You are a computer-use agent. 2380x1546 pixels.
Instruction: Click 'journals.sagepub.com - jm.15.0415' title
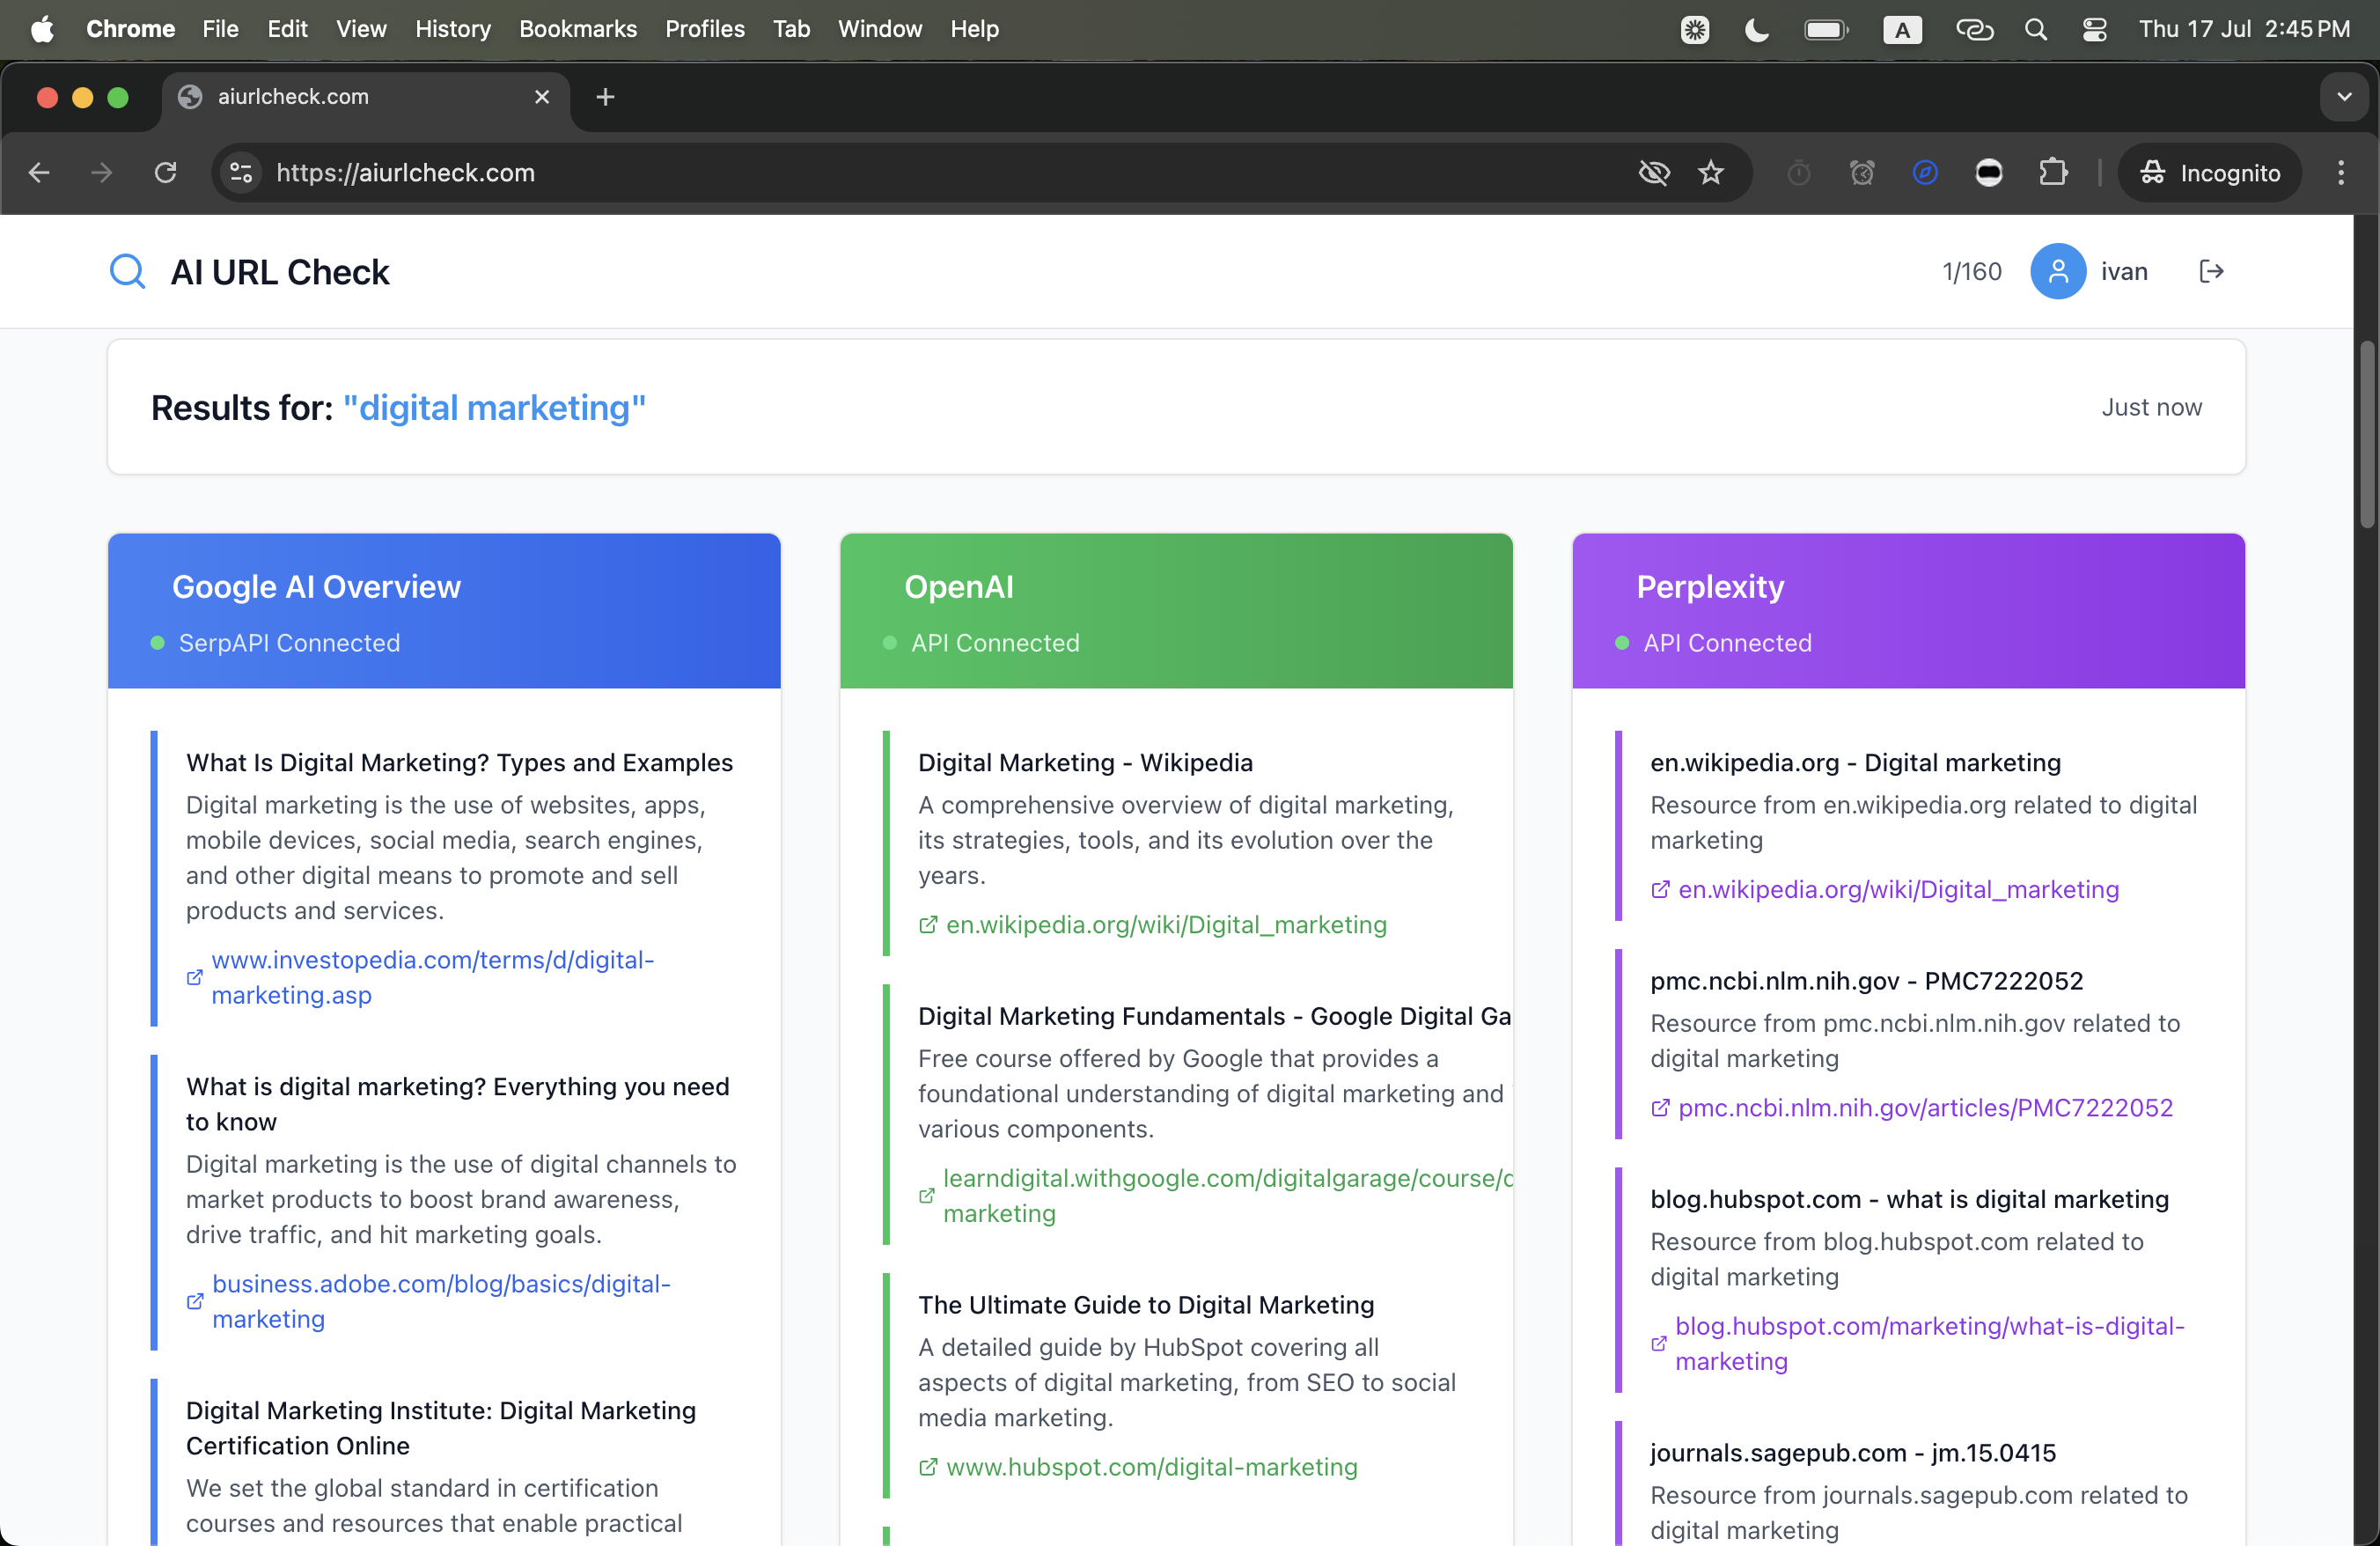pyautogui.click(x=1853, y=1452)
